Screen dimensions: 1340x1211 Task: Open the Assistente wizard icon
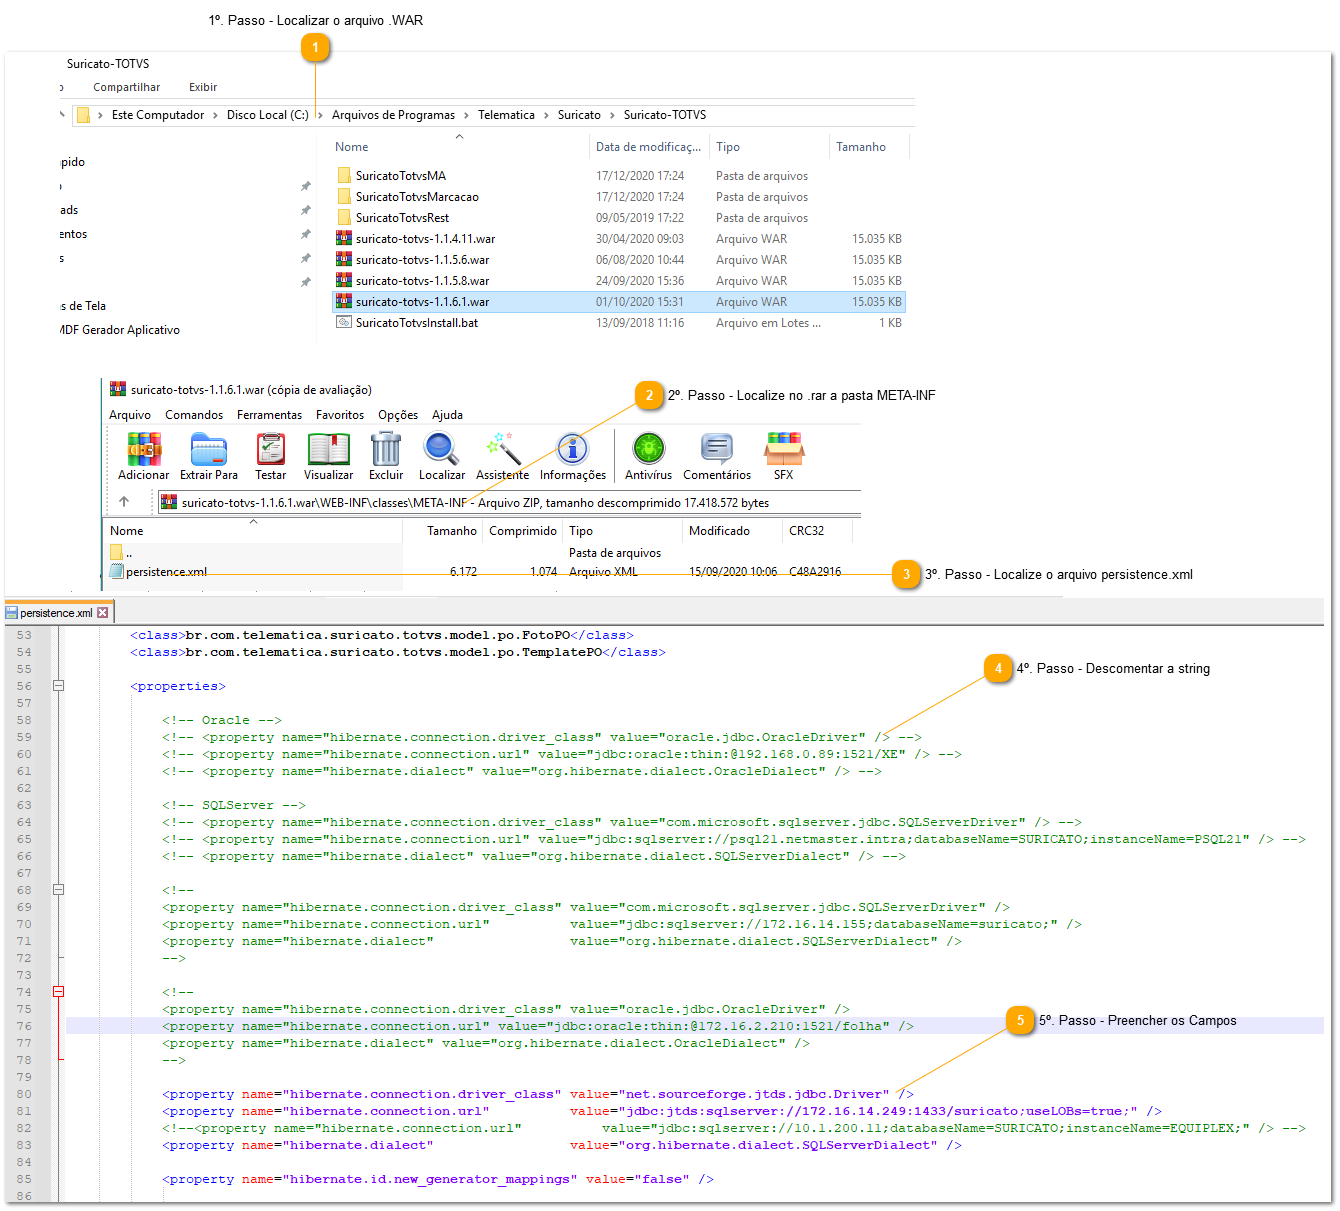502,449
